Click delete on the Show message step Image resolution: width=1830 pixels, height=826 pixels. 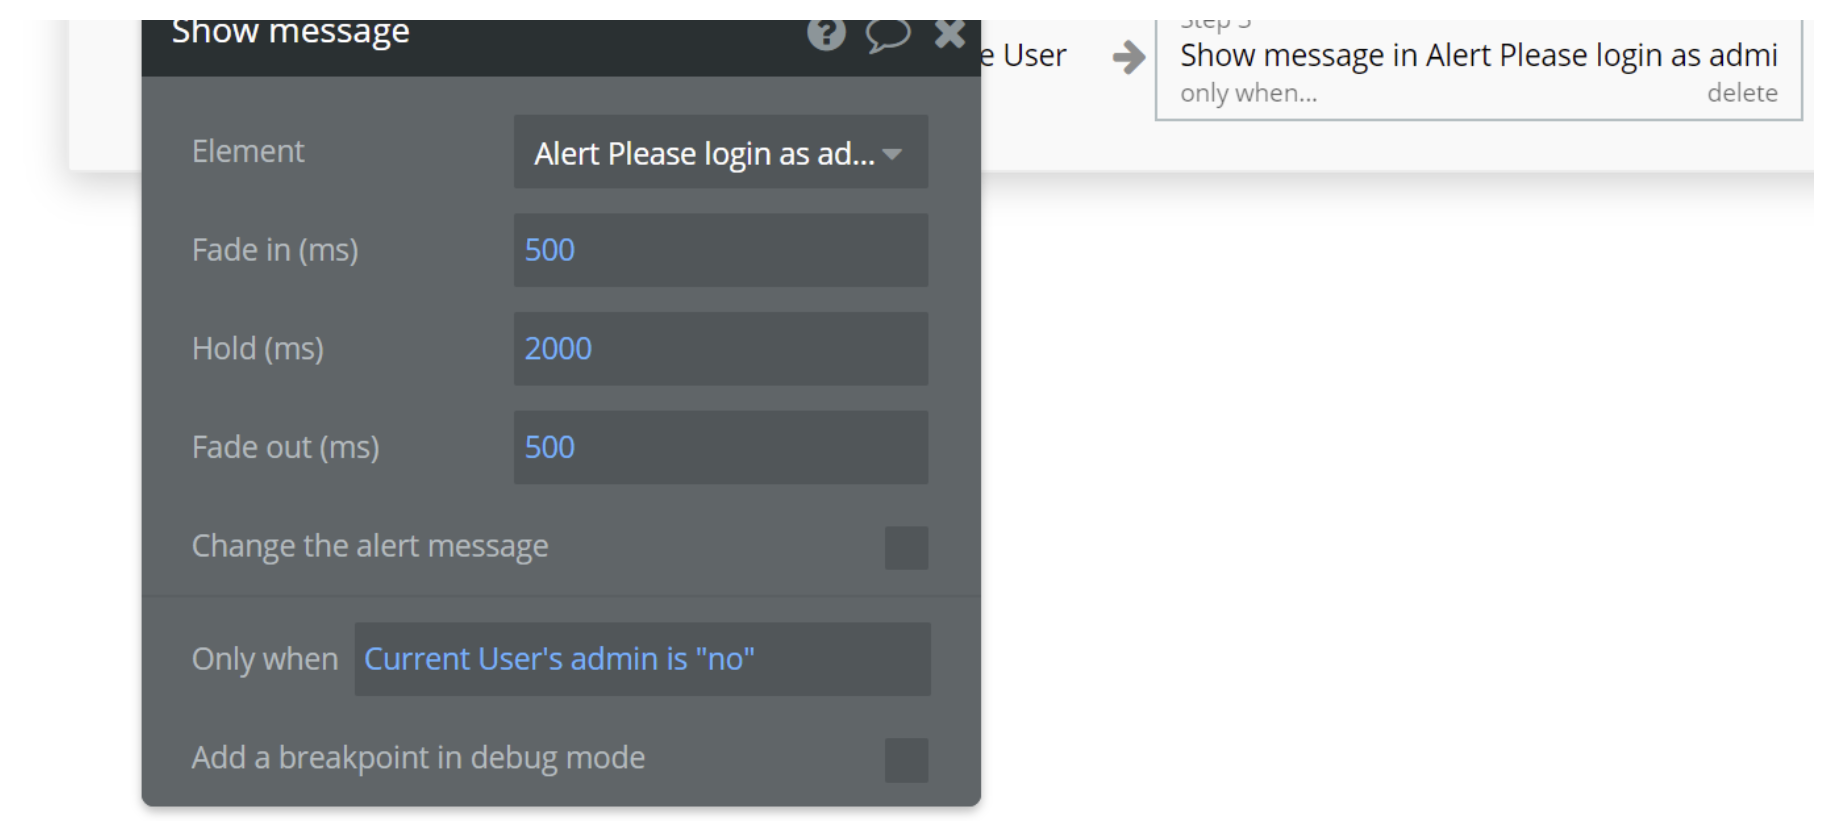click(1741, 94)
